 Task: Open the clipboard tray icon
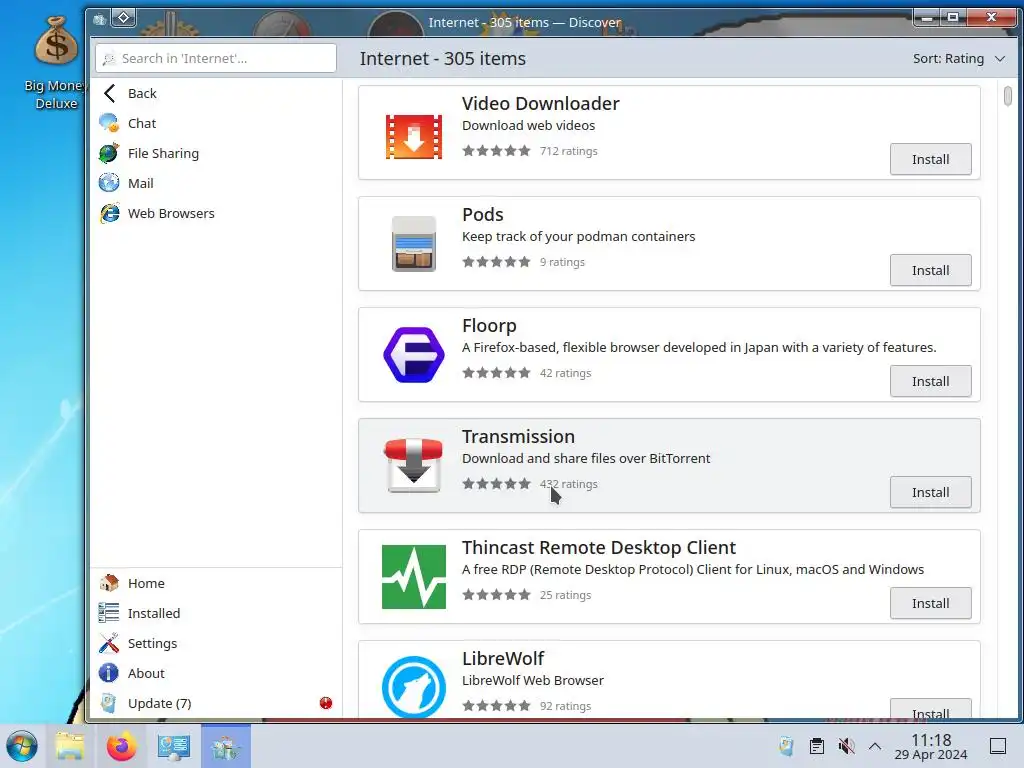(816, 746)
